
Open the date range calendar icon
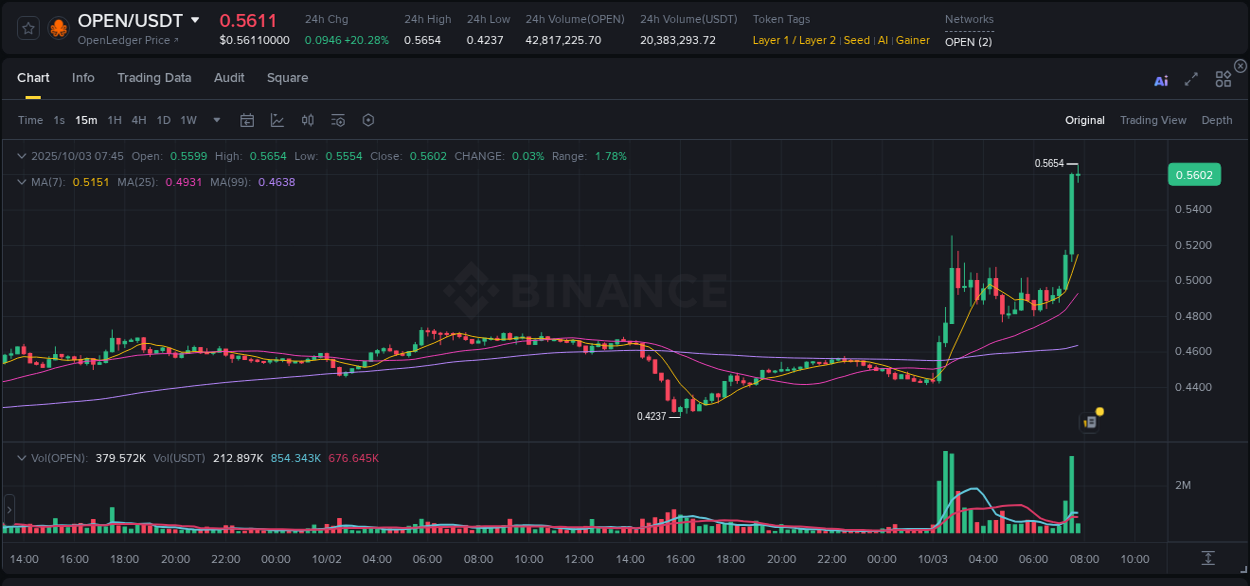point(247,120)
